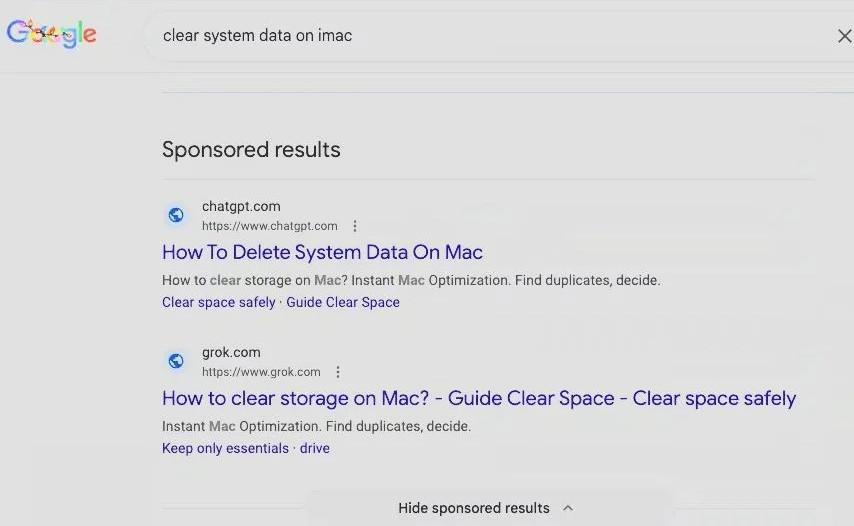The image size is (854, 526).
Task: Open the three-dot menu next to chatgpt.com URL
Action: click(355, 226)
